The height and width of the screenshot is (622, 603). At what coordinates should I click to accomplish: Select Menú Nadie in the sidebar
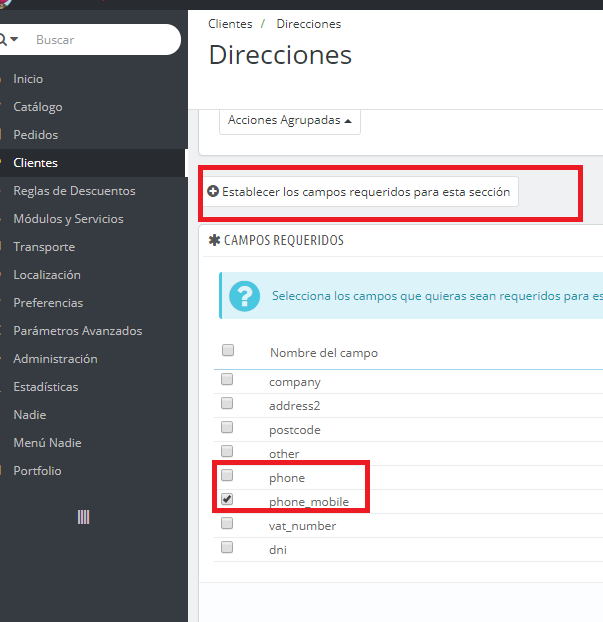[x=47, y=443]
